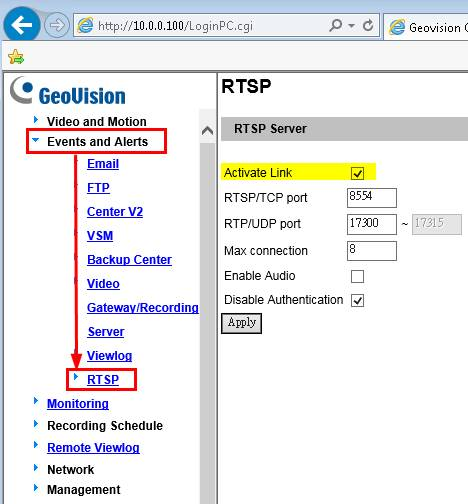Toggle the Activate Link checkbox

tap(357, 173)
